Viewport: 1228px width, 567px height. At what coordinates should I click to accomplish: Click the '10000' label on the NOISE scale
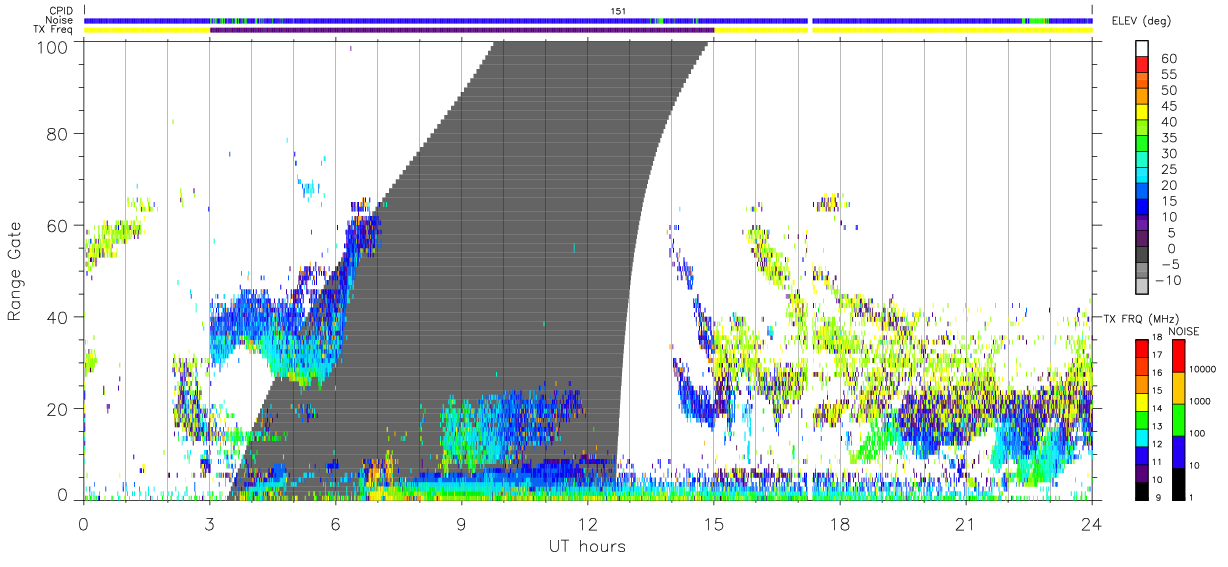[1201, 370]
